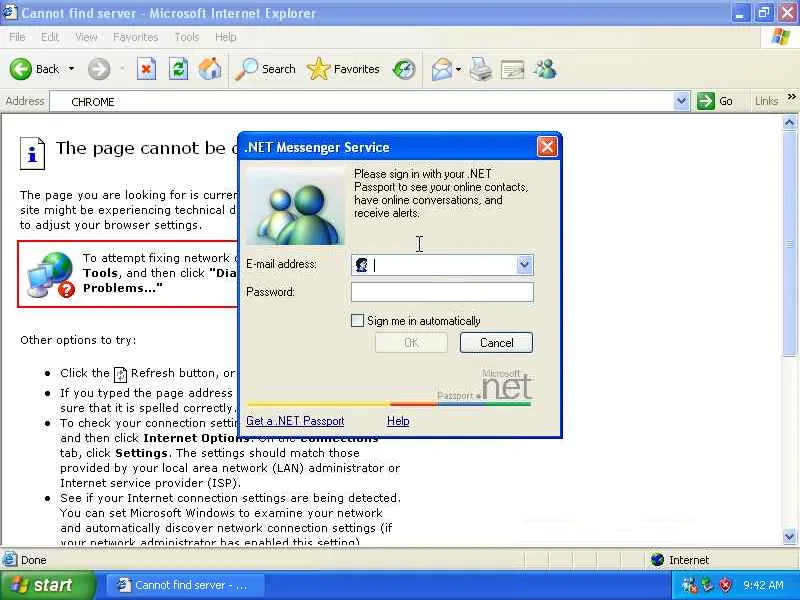Click the IE icon in title bar

tap(9, 12)
